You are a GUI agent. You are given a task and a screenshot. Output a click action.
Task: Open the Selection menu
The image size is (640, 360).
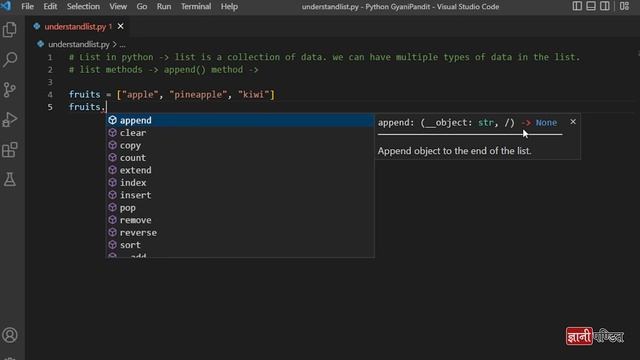83,7
